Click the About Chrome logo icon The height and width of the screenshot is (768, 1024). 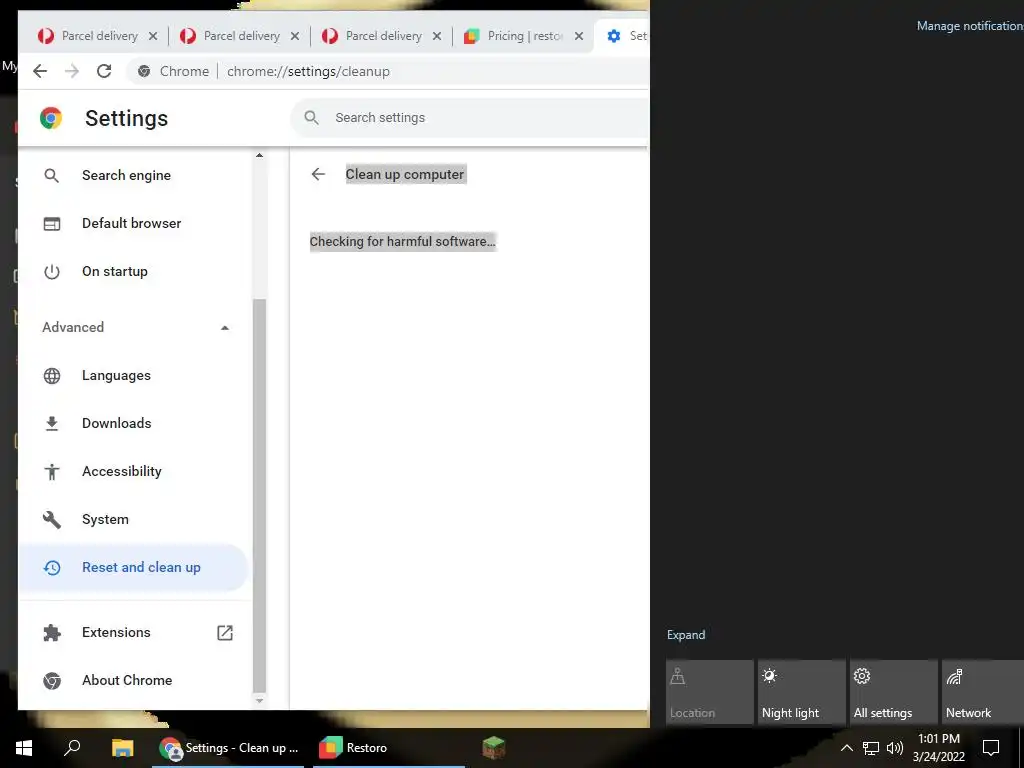pos(52,680)
